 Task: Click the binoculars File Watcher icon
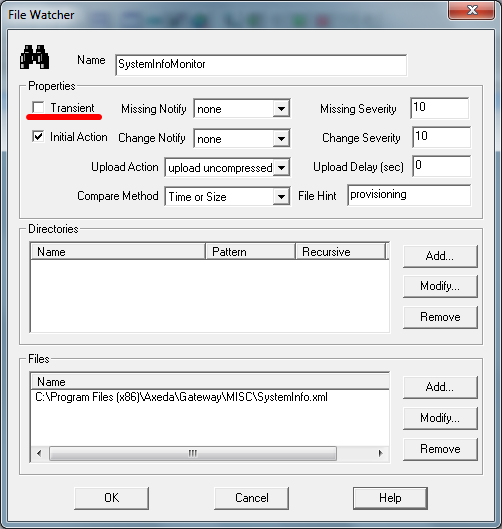34,57
